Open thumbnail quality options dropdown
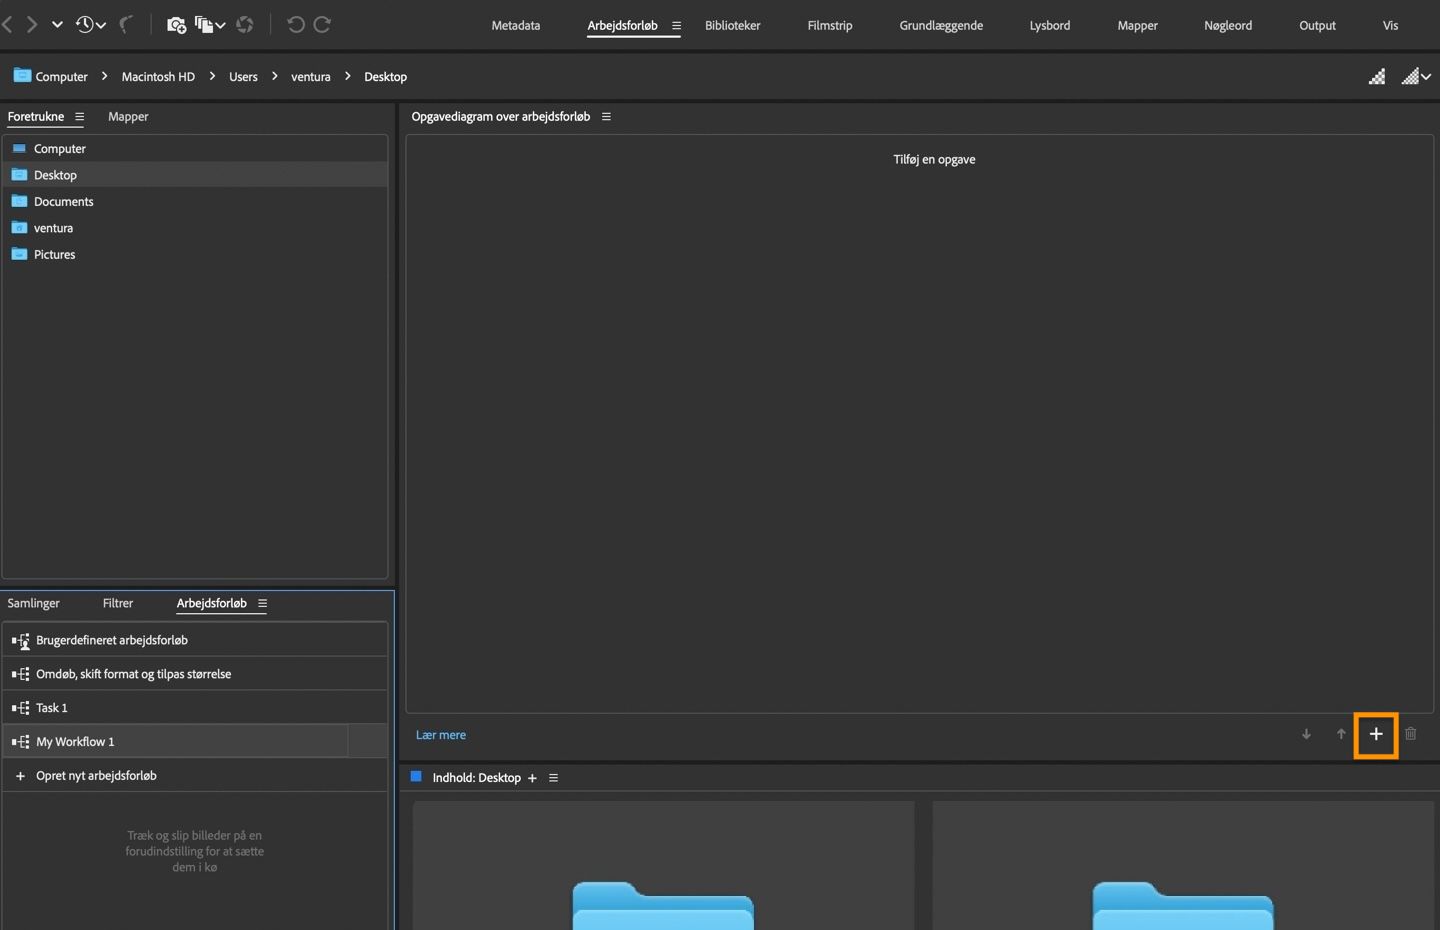The height and width of the screenshot is (930, 1440). point(1416,76)
